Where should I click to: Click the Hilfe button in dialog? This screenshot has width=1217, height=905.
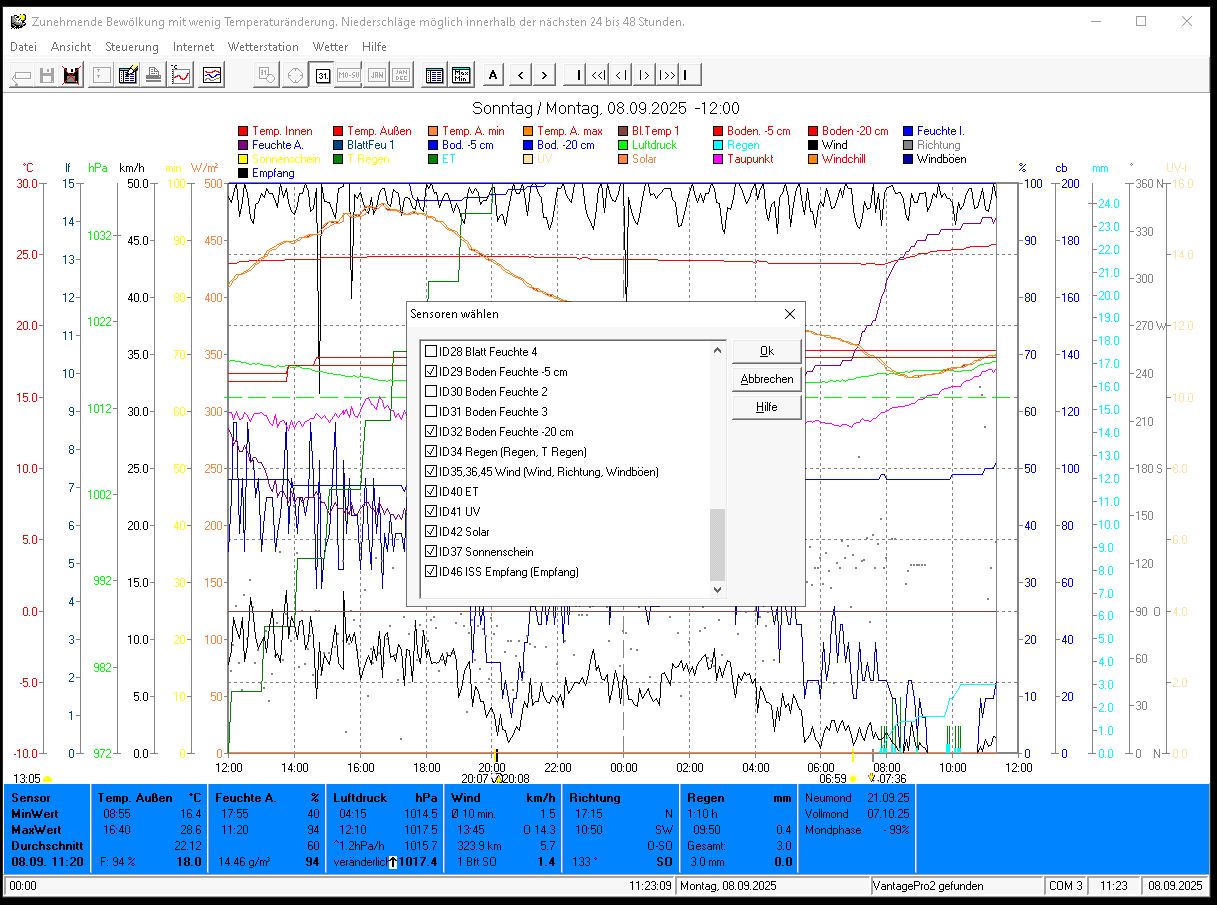[x=766, y=407]
